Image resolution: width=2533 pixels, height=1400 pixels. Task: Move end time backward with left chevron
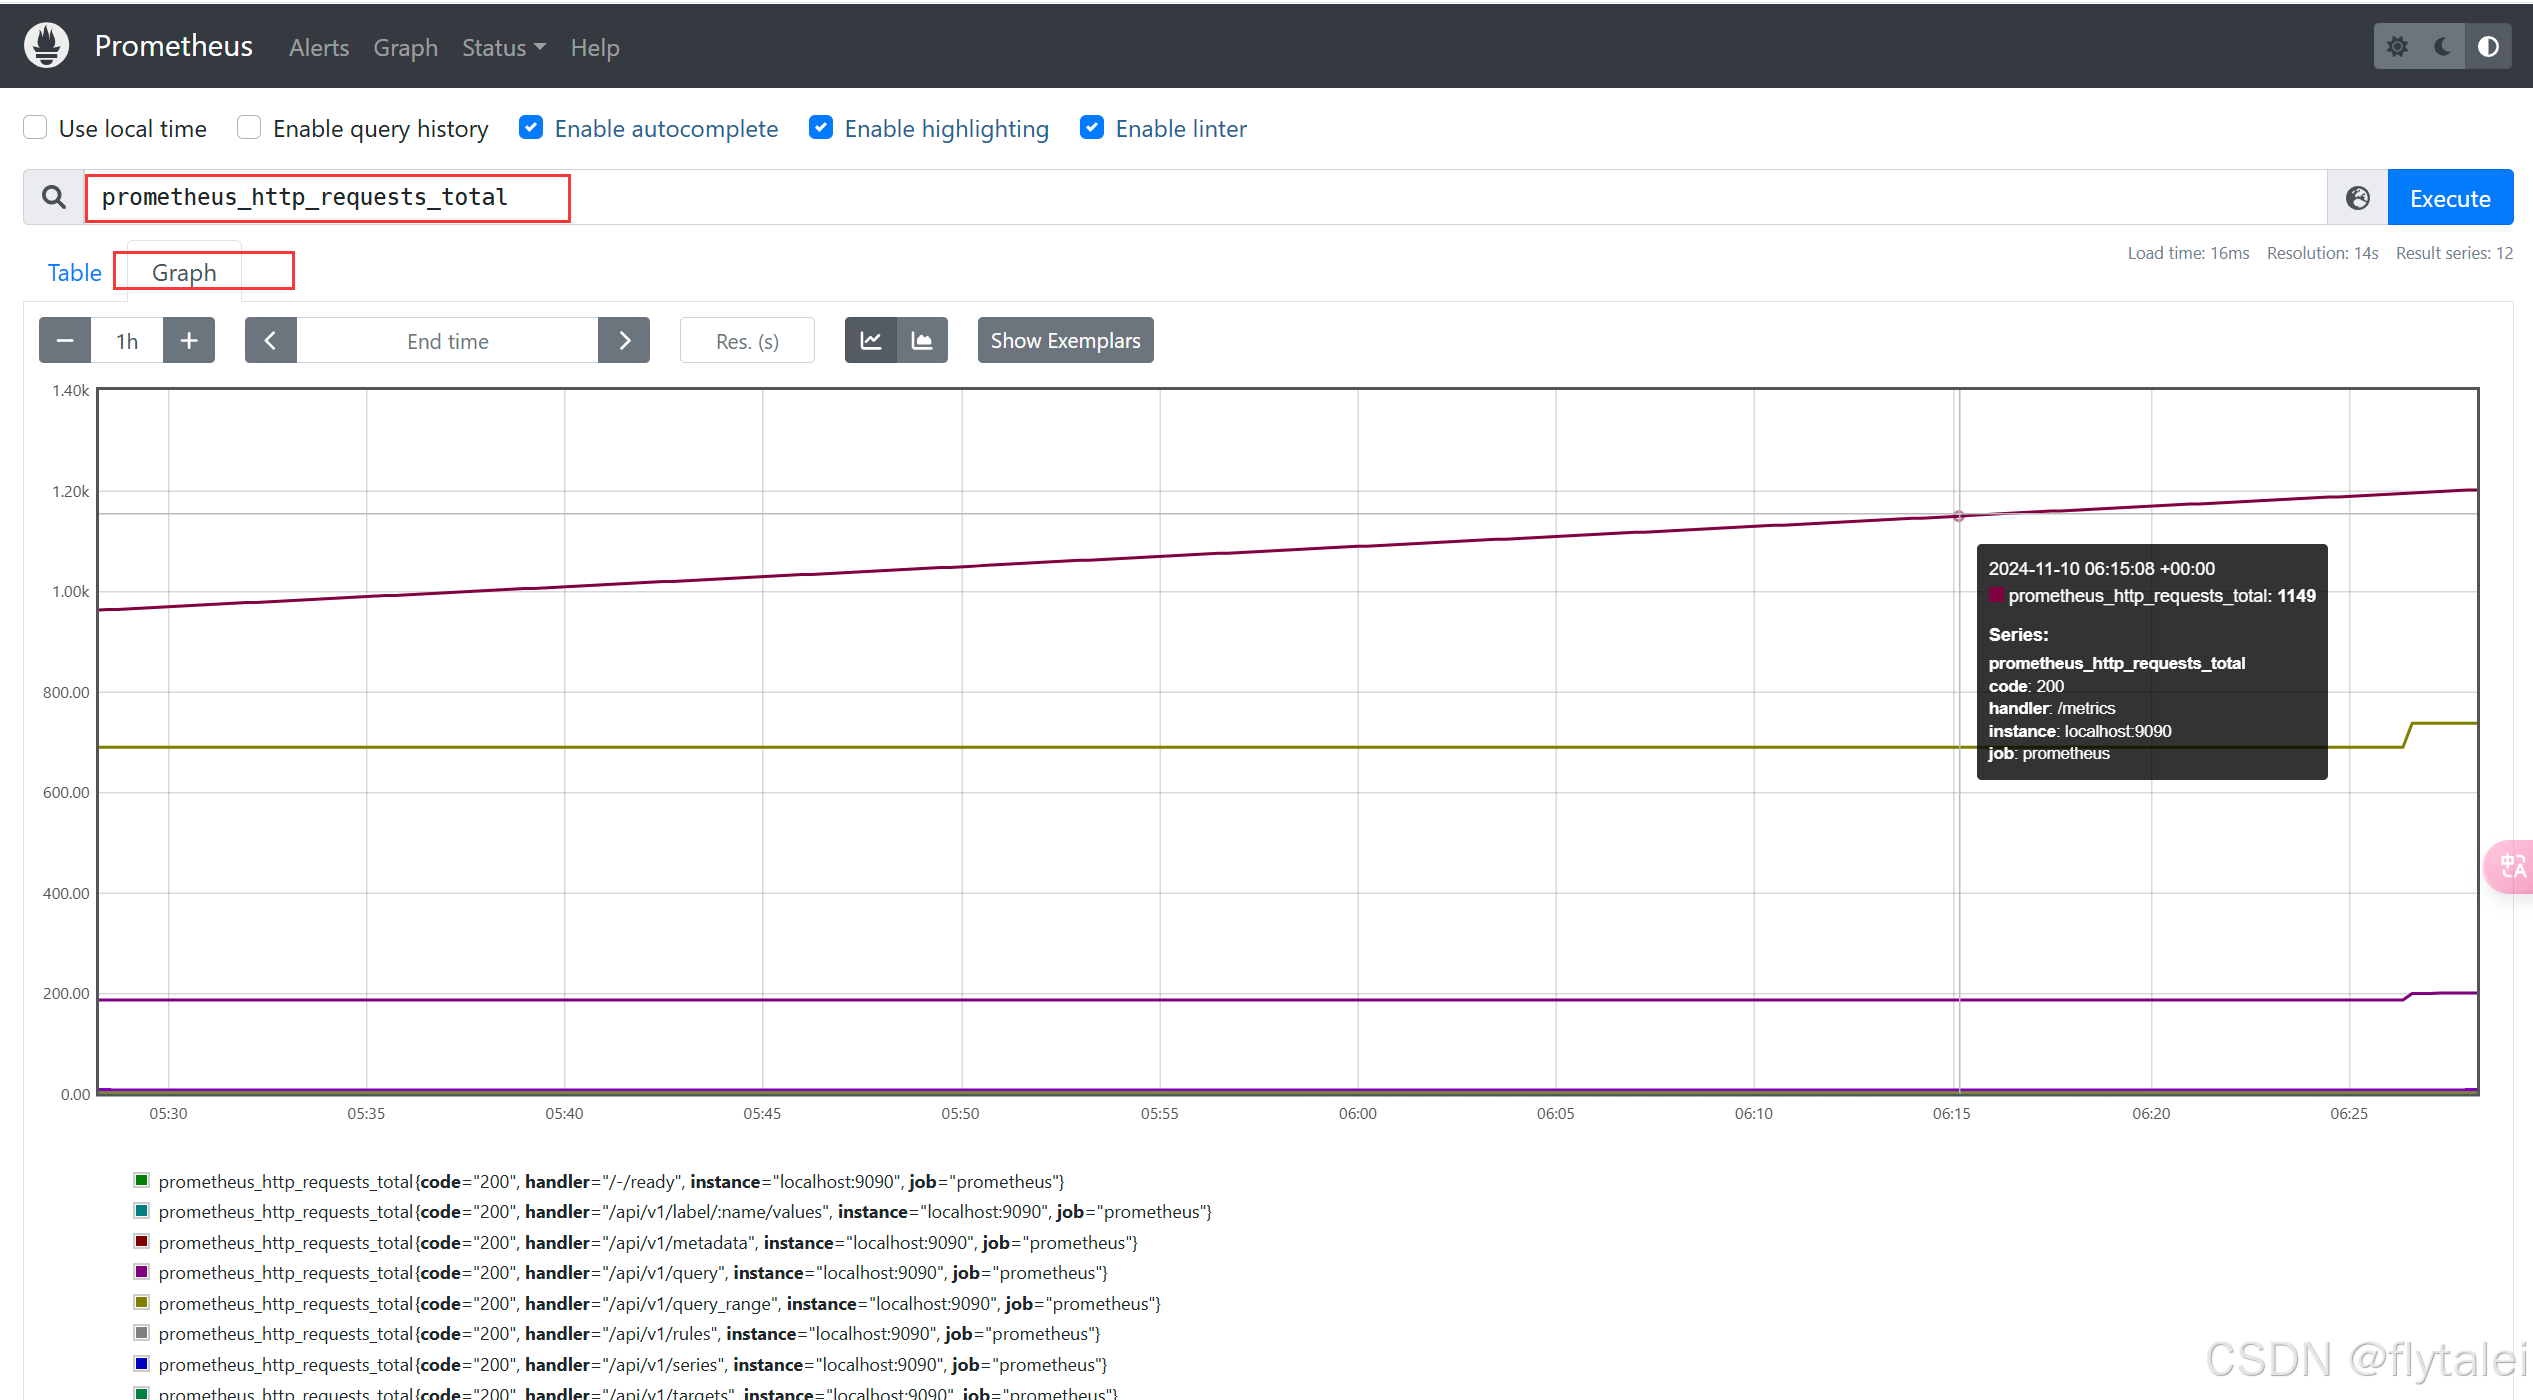[270, 341]
